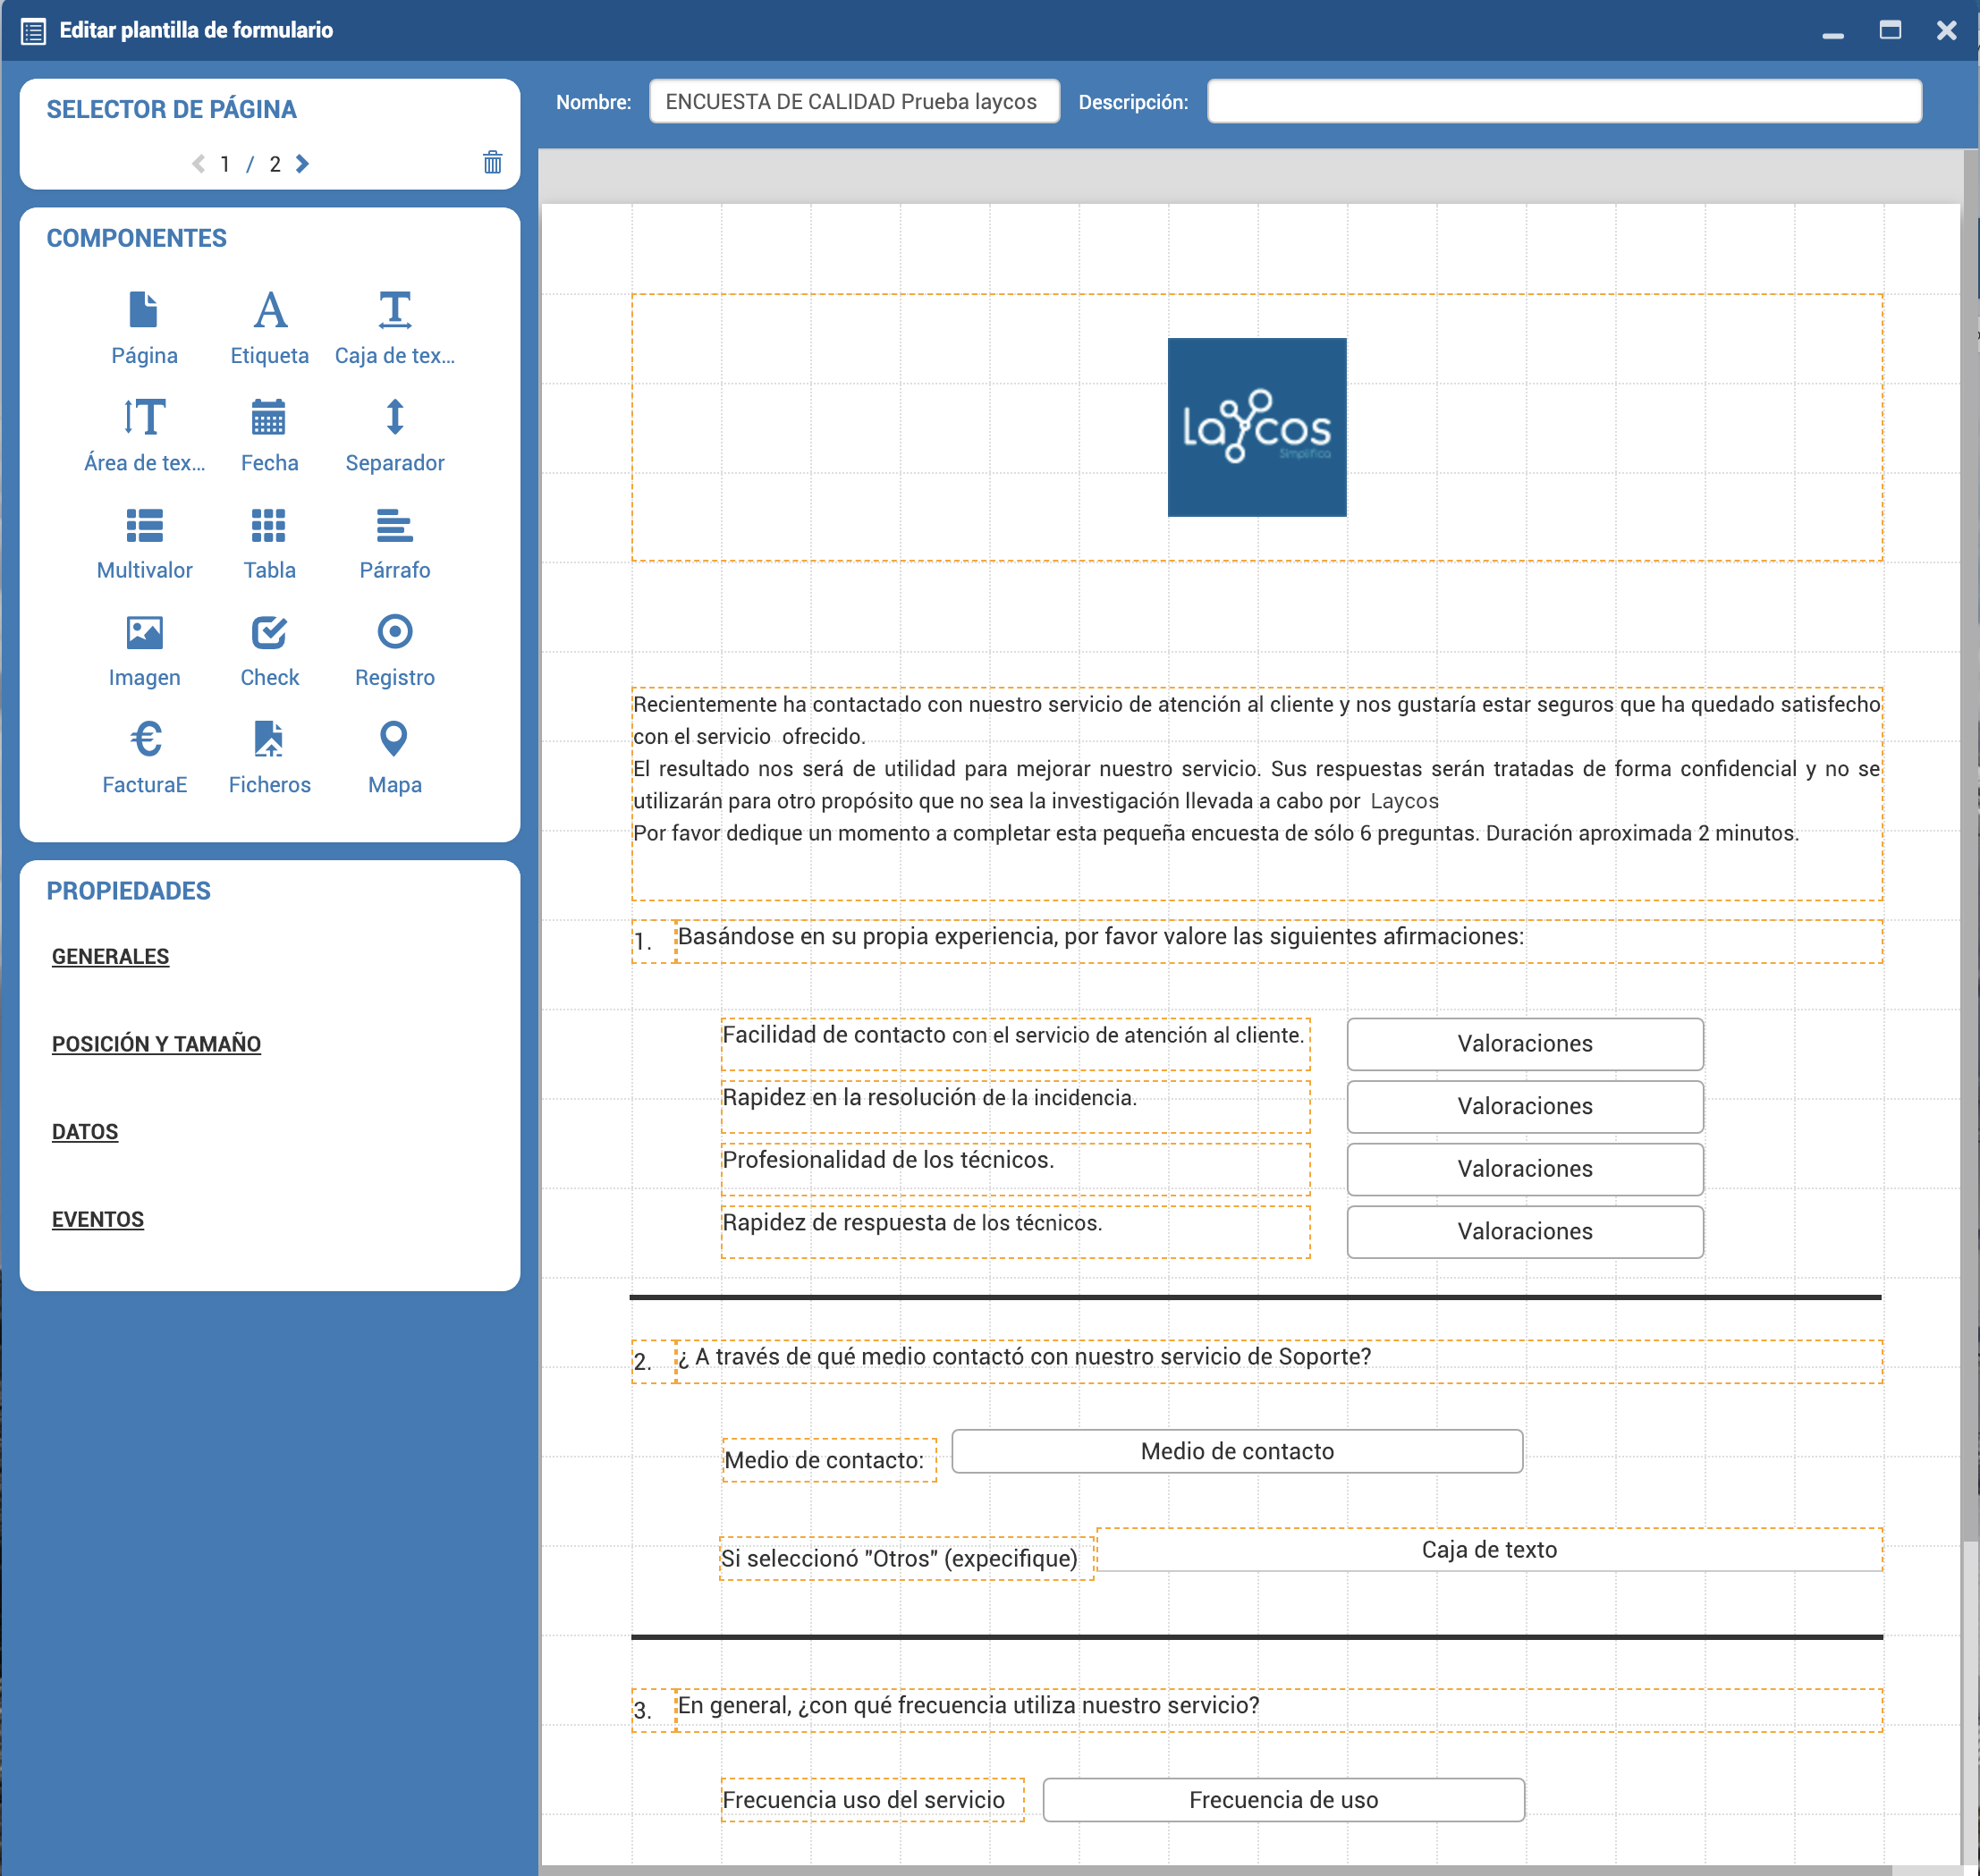This screenshot has width=1980, height=1876.
Task: Expand the POSICIÓN Y TAMAÑO section
Action: pos(156,1044)
